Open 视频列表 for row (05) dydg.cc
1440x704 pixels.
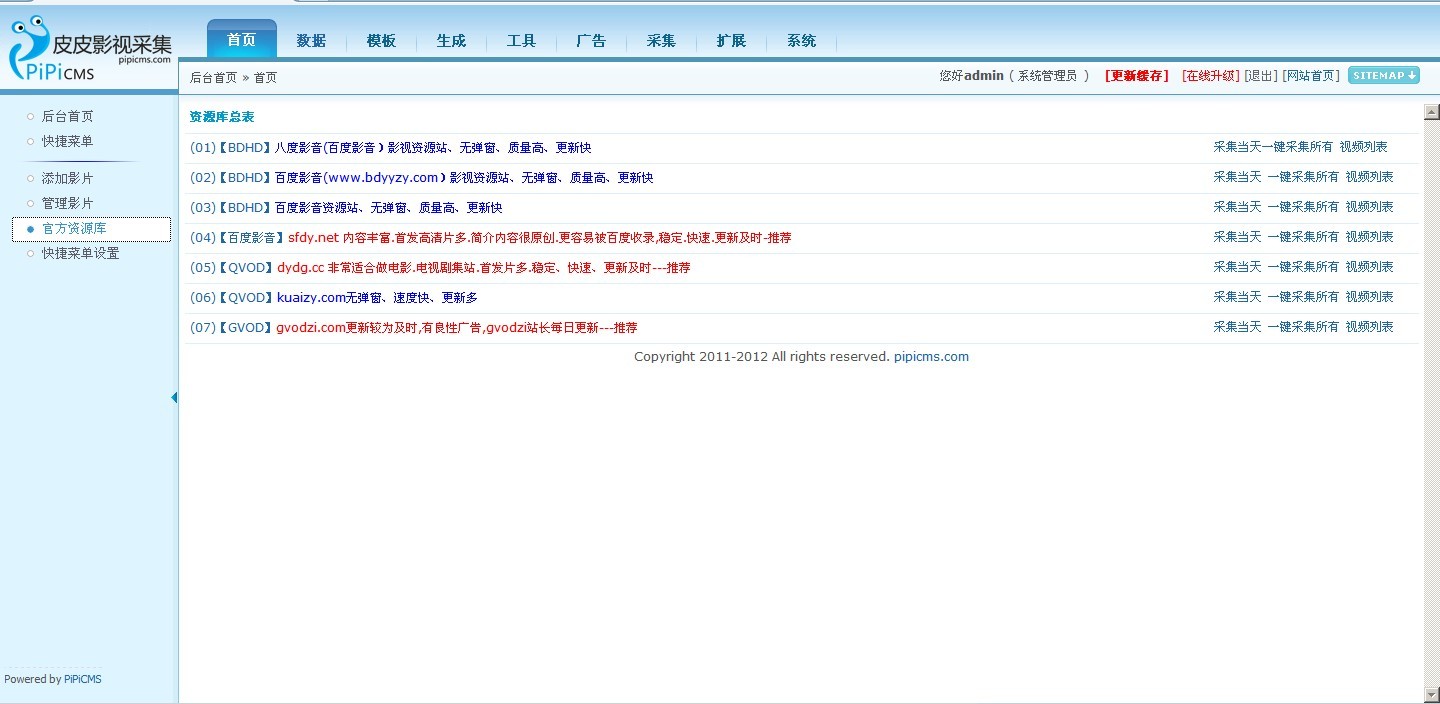pos(1369,267)
